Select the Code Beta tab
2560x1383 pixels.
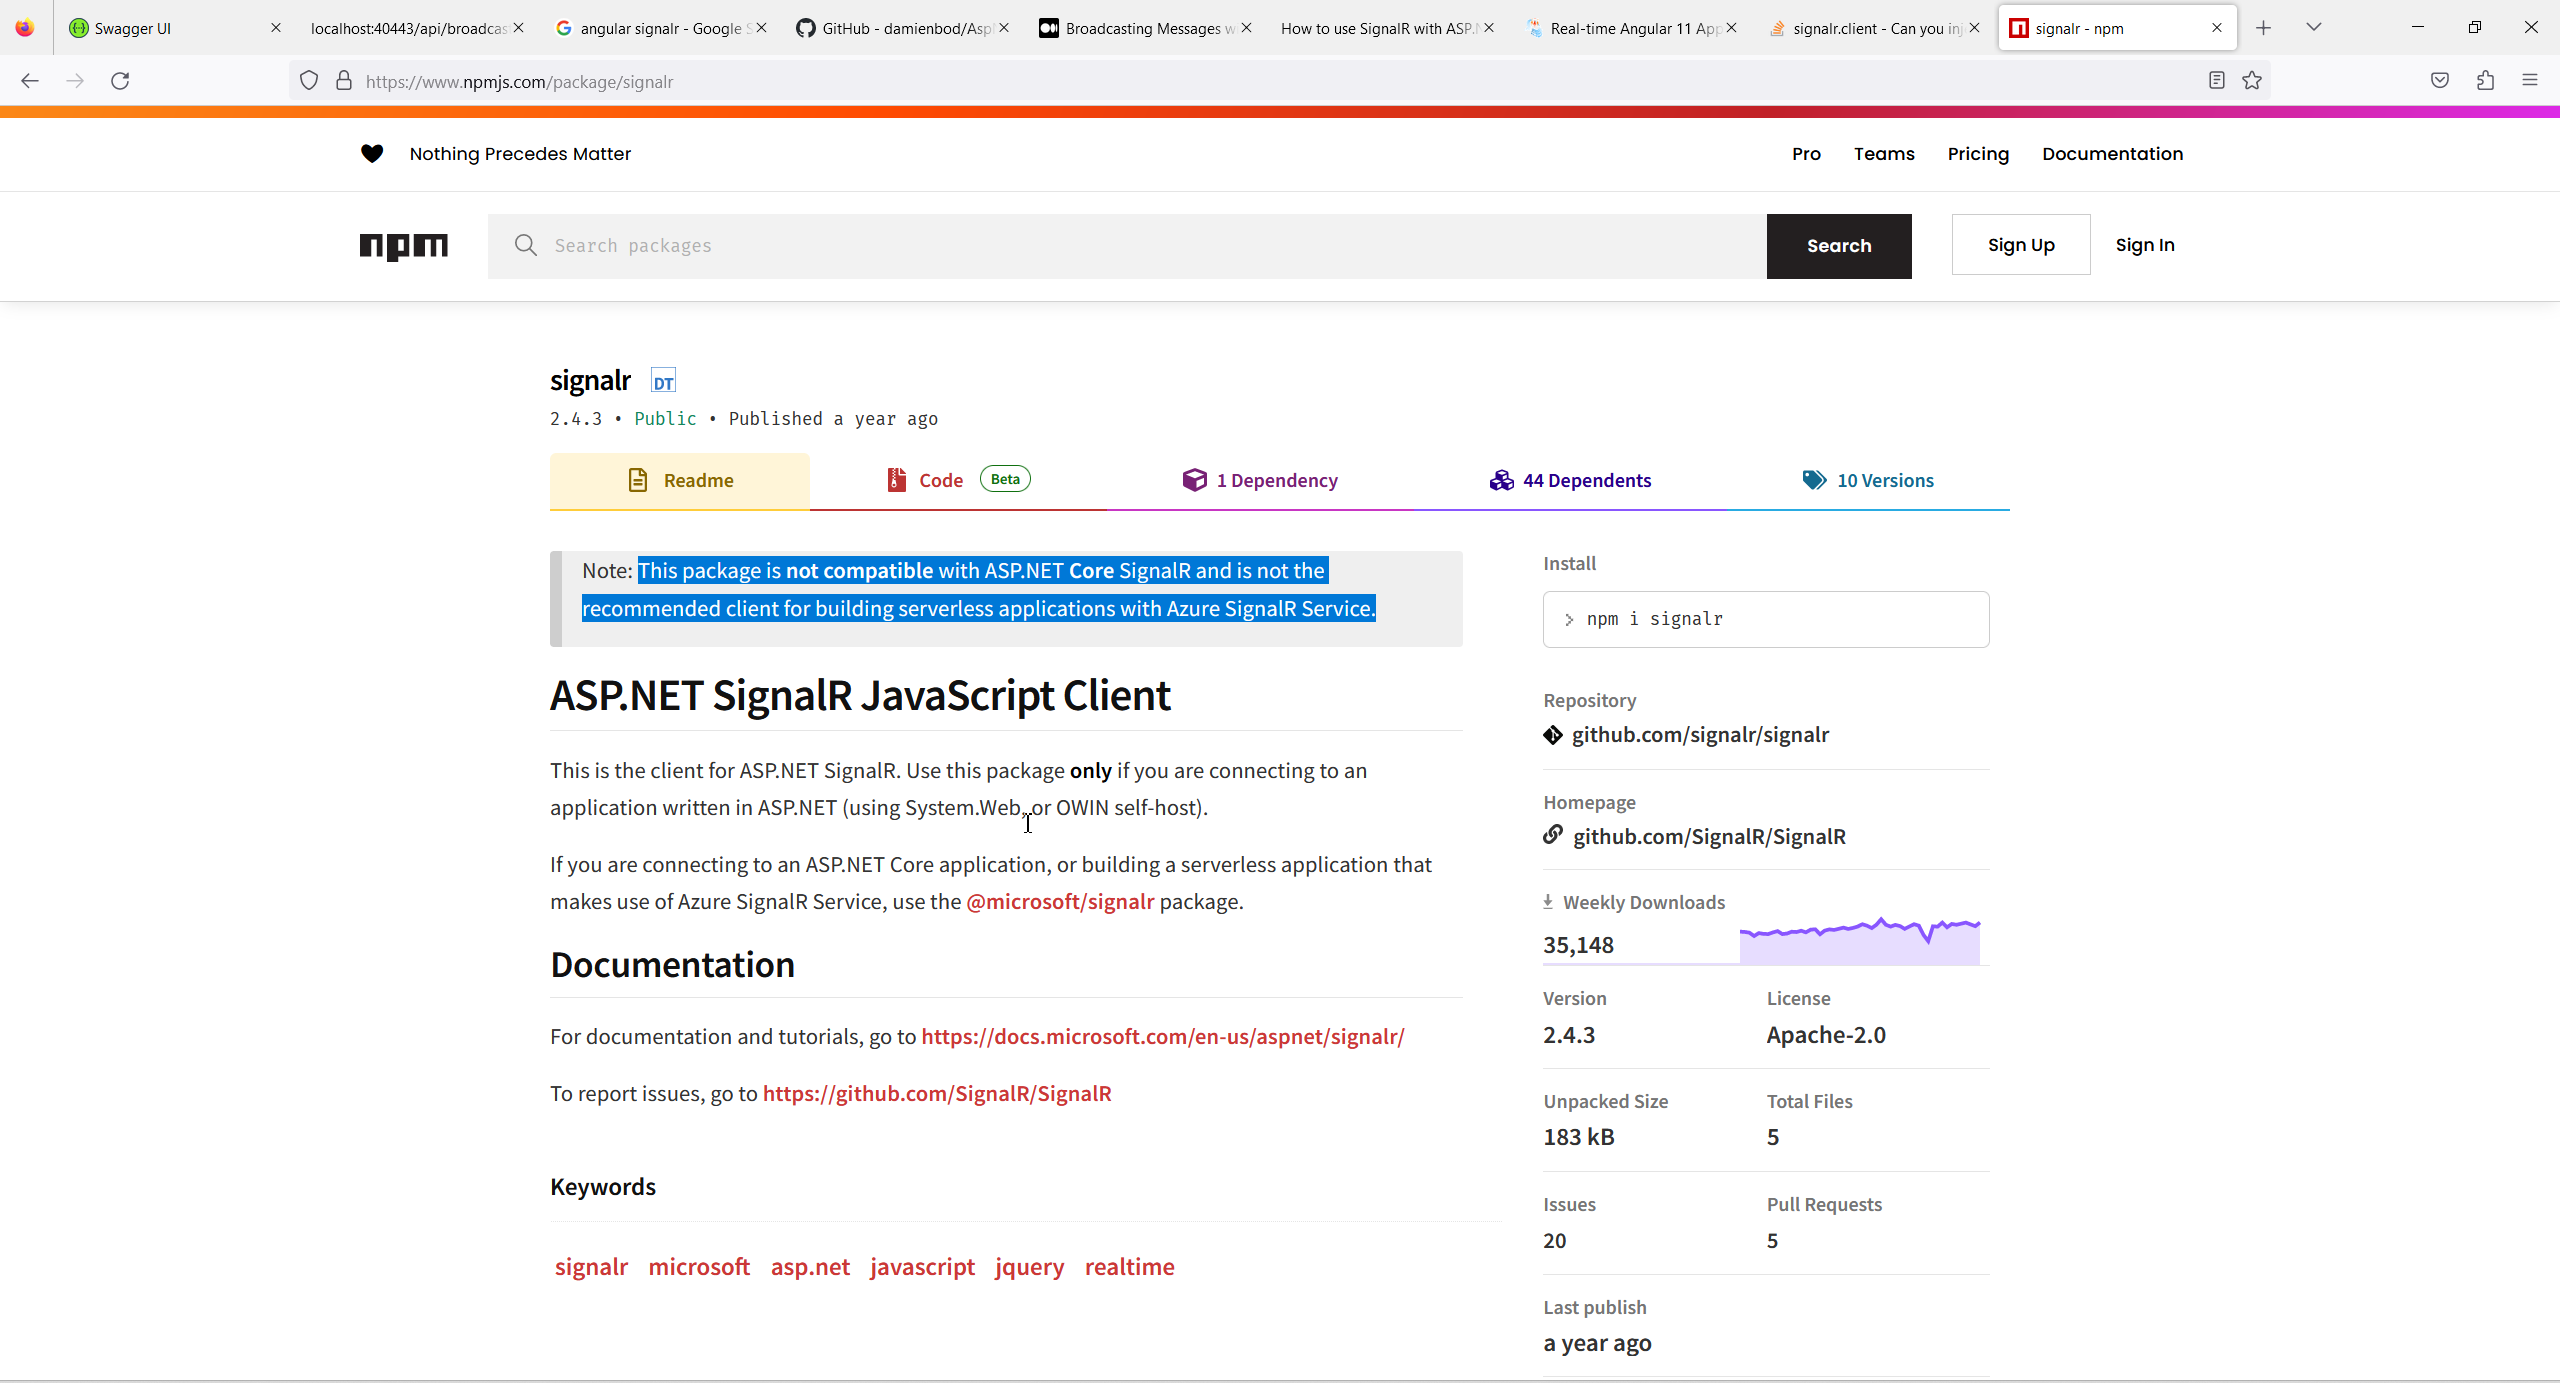coord(958,481)
